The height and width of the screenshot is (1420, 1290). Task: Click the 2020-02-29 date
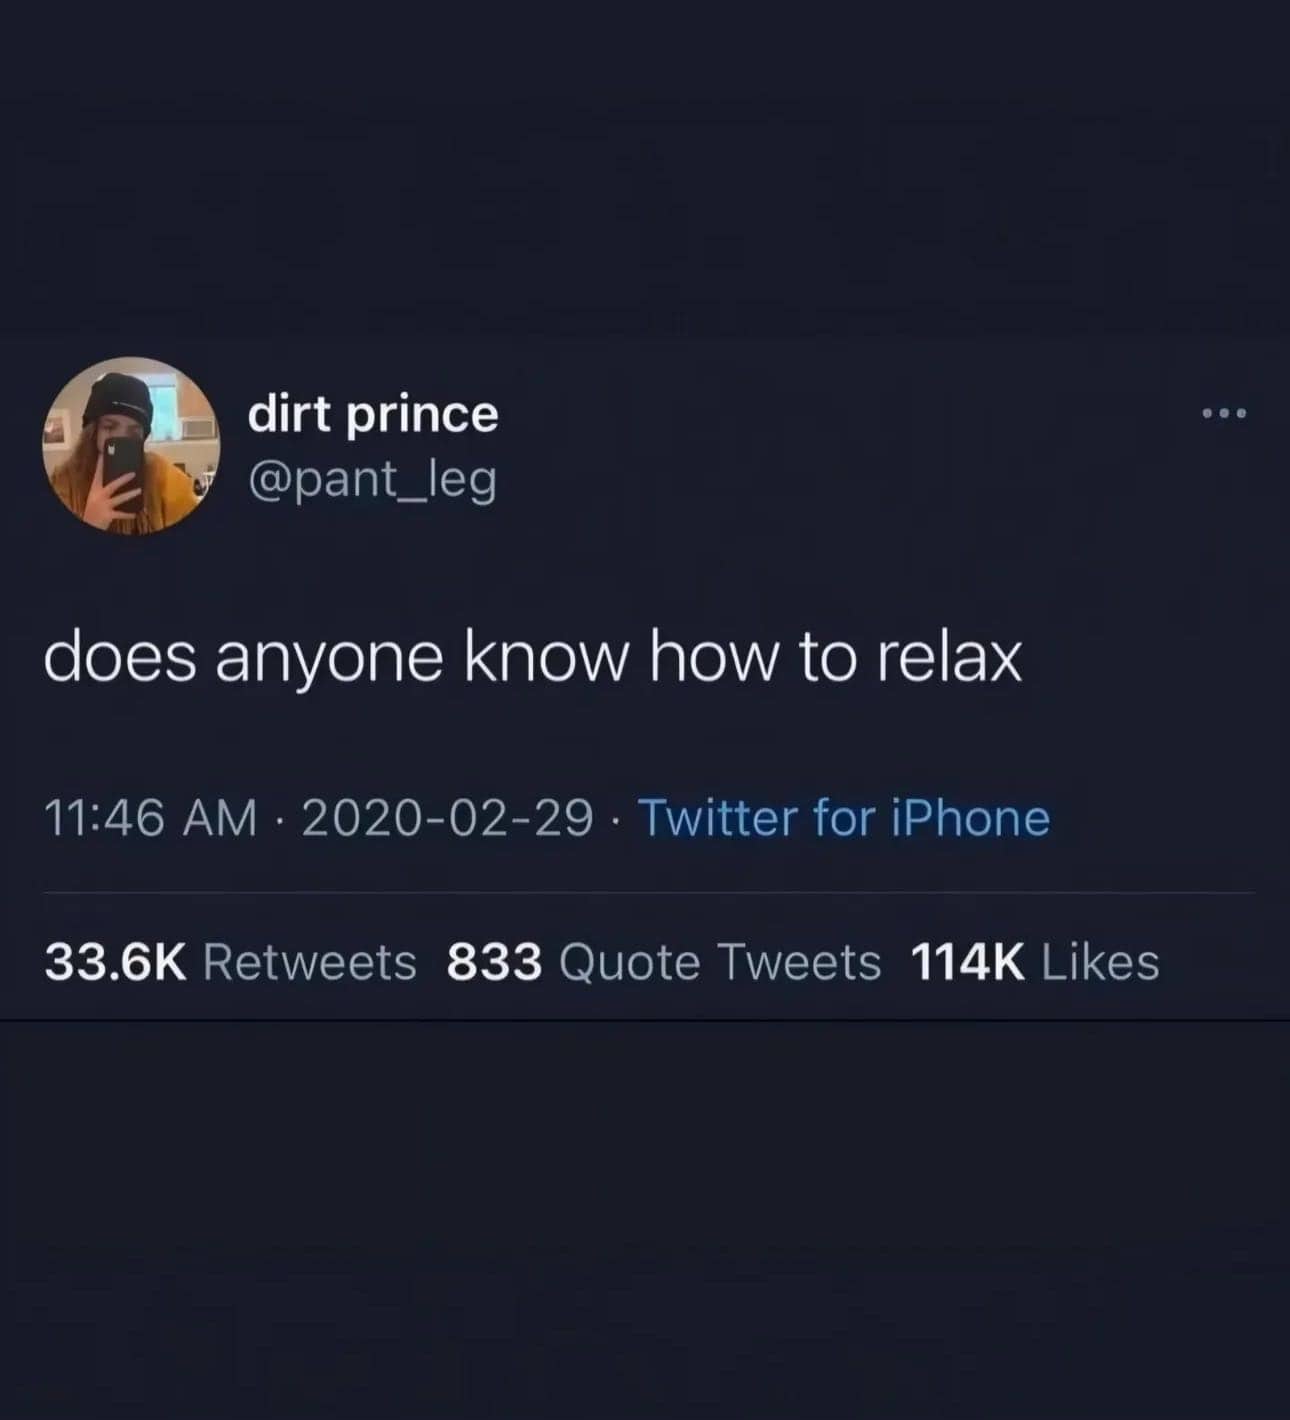tap(447, 818)
